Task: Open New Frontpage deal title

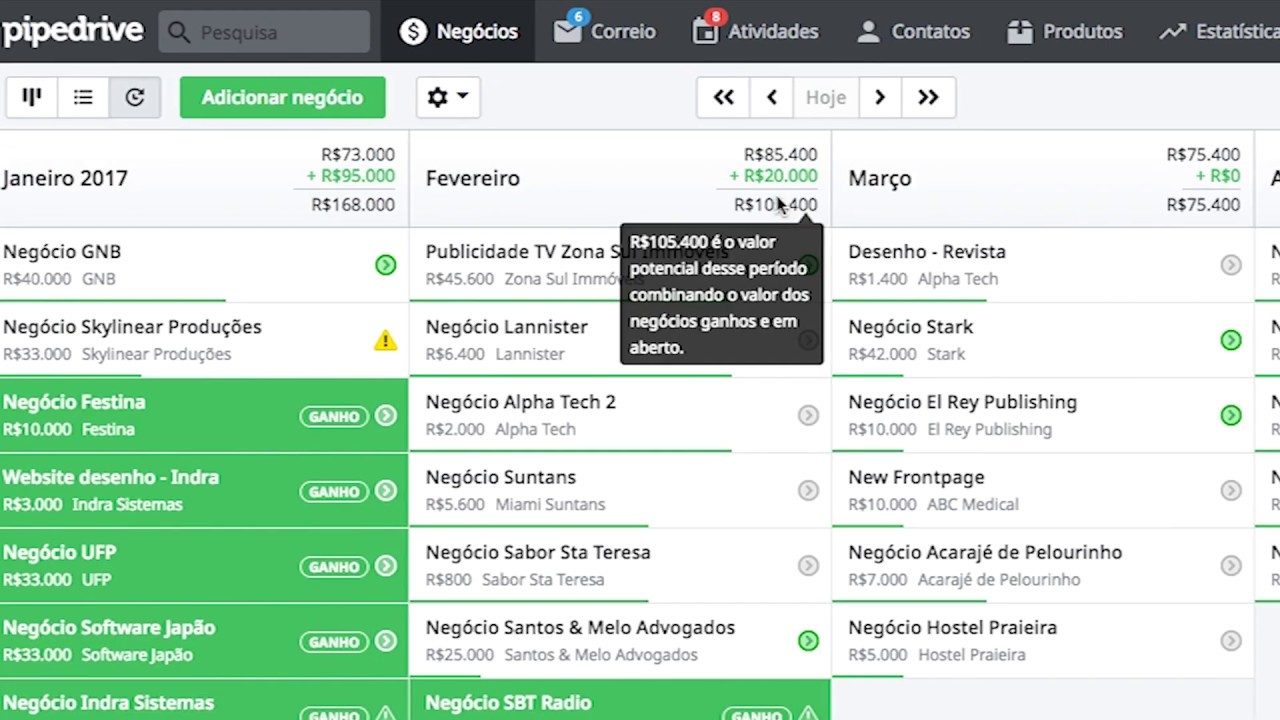Action: (x=917, y=477)
